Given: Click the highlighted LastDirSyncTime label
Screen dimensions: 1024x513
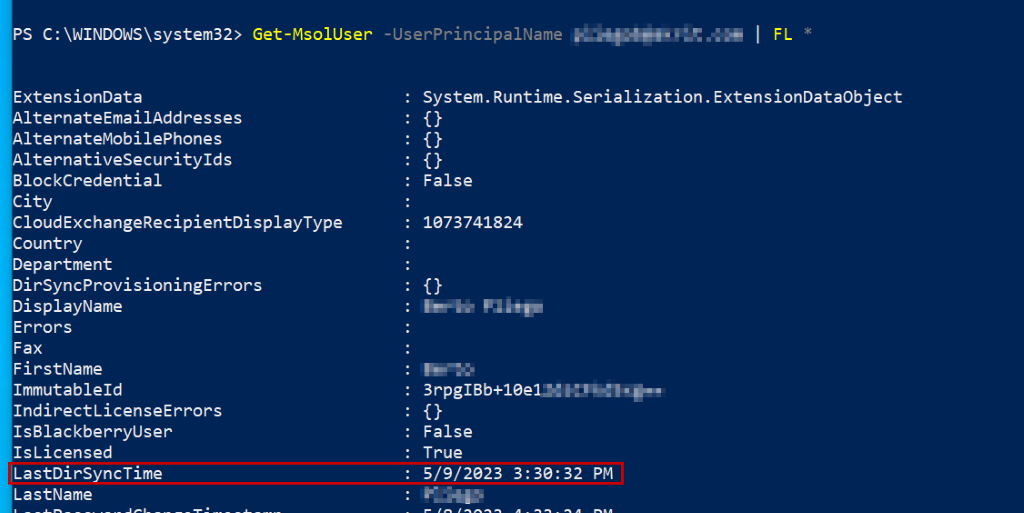Looking at the screenshot, I should point(87,474).
